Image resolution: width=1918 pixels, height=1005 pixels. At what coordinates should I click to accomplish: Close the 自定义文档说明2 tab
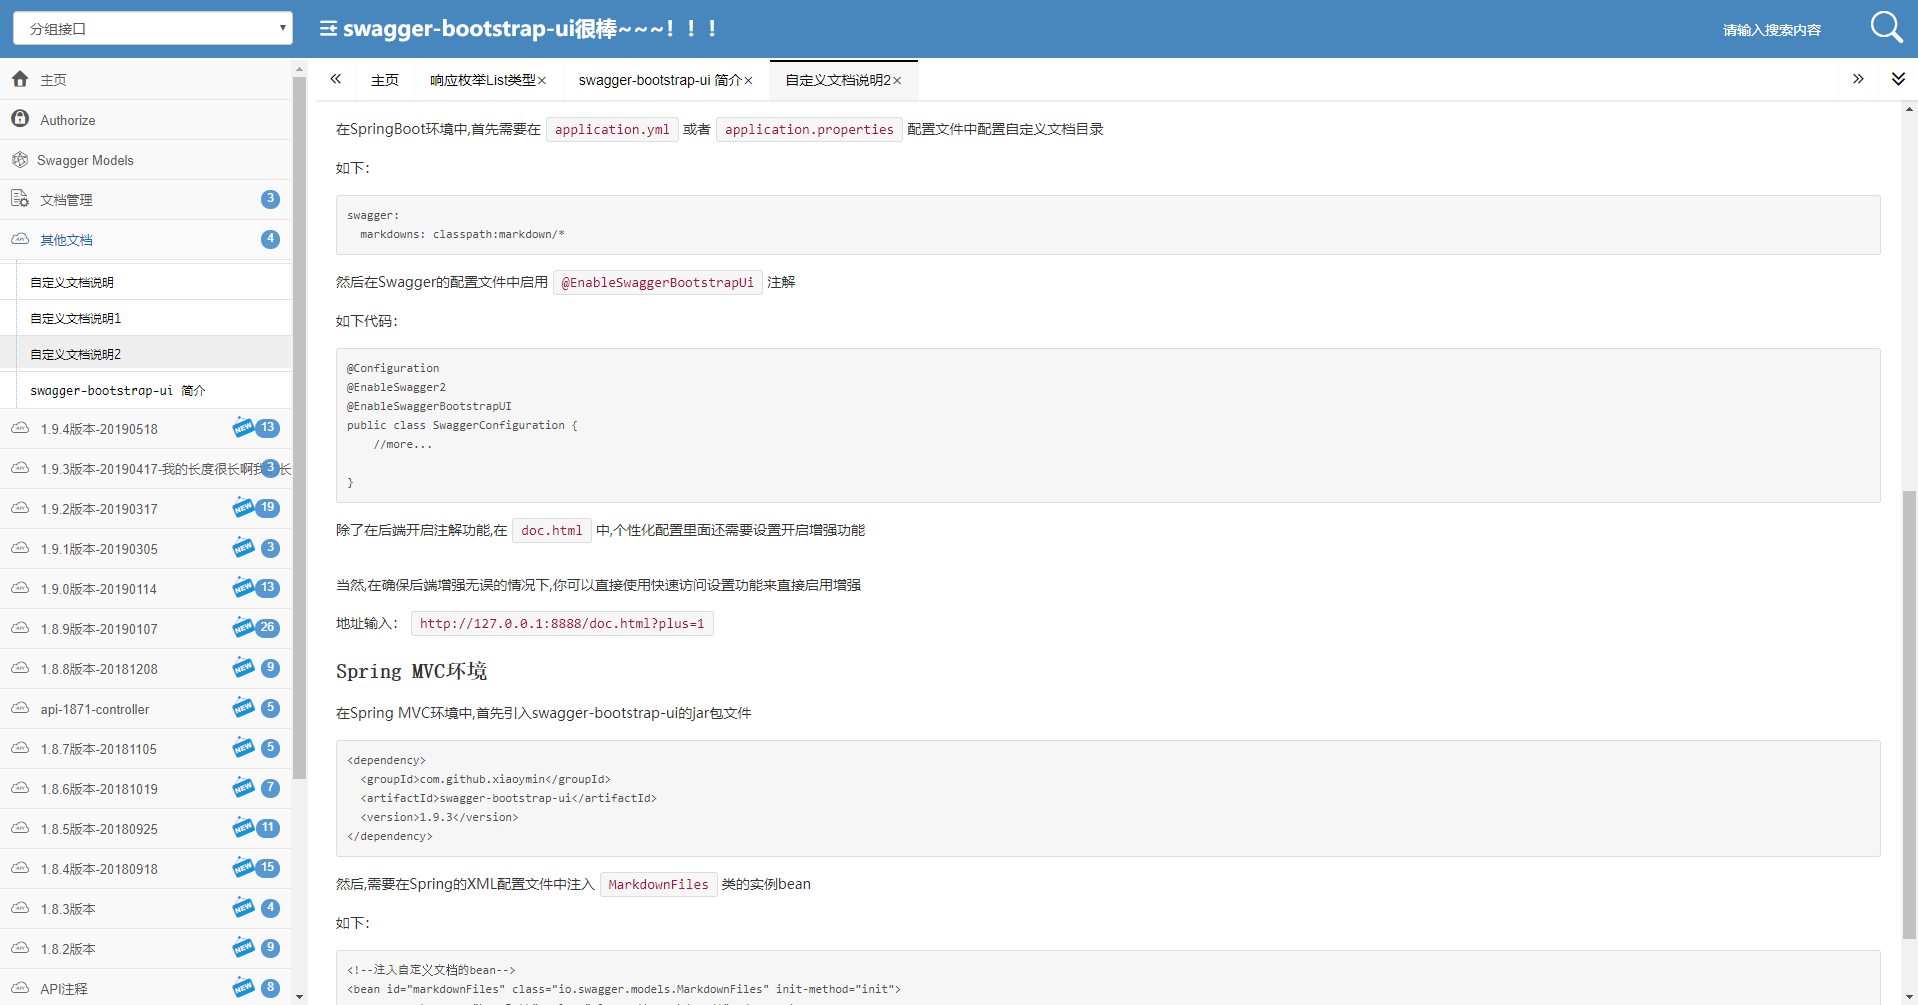tap(898, 81)
